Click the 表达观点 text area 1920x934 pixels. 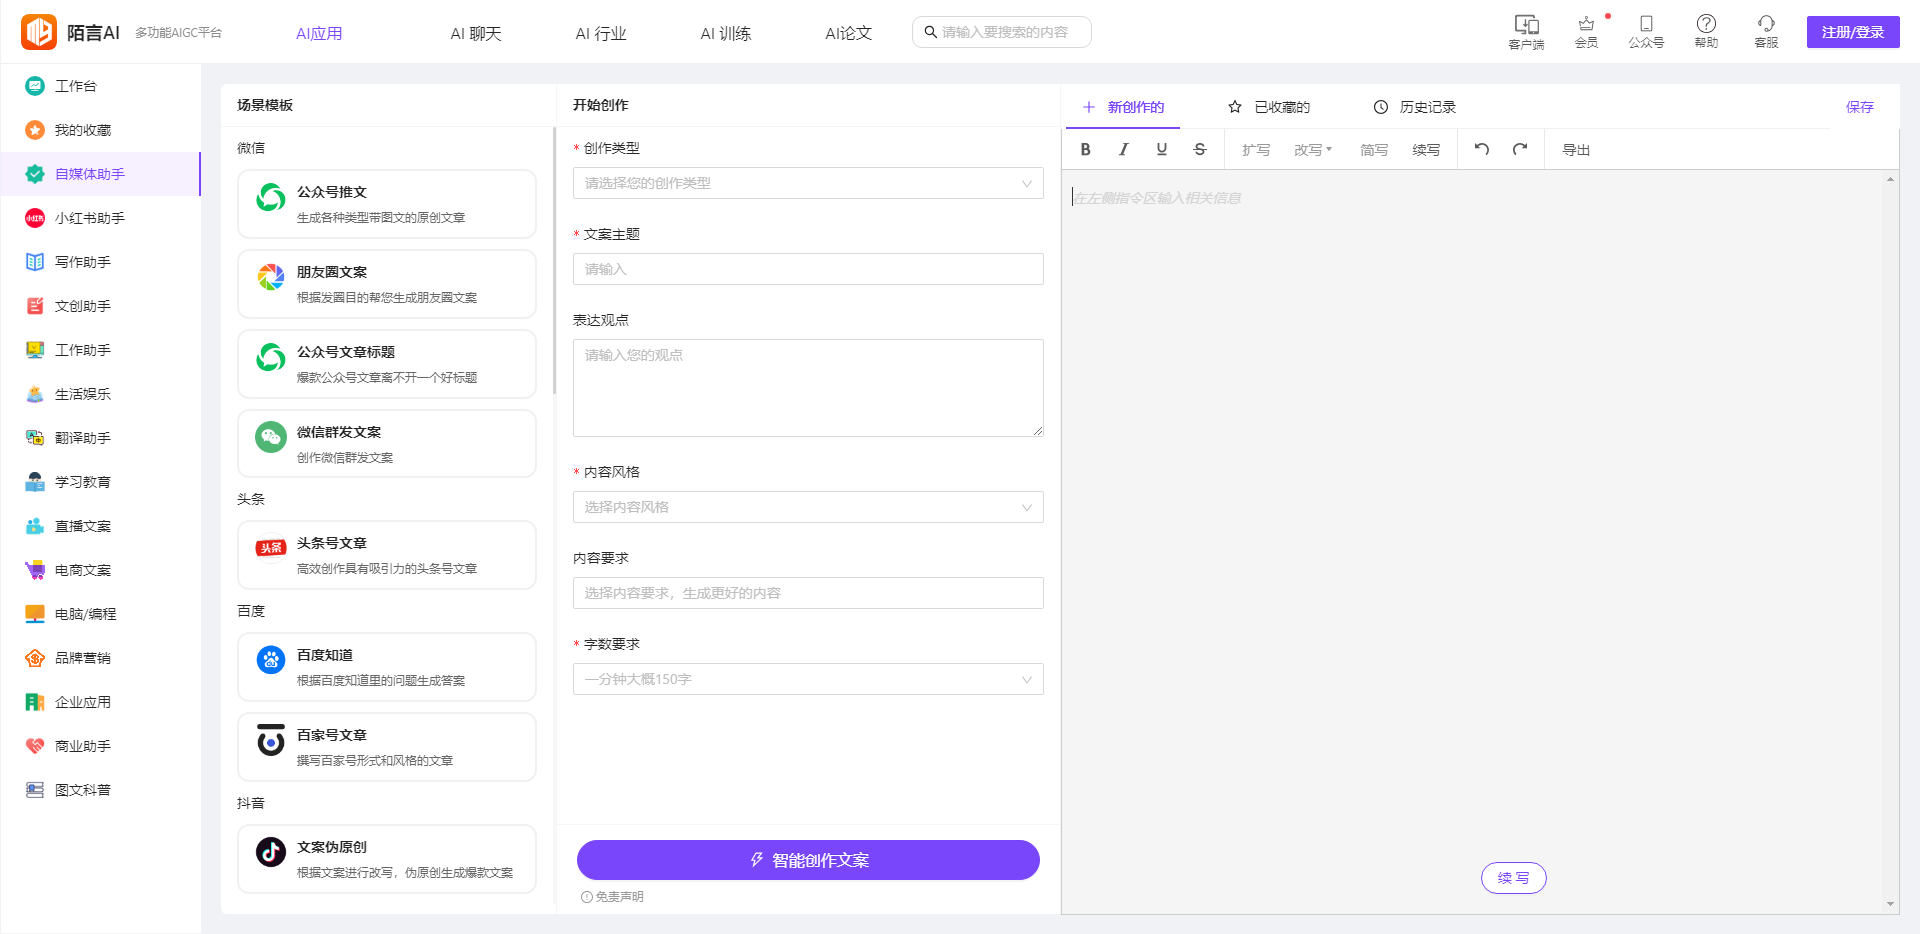(808, 388)
